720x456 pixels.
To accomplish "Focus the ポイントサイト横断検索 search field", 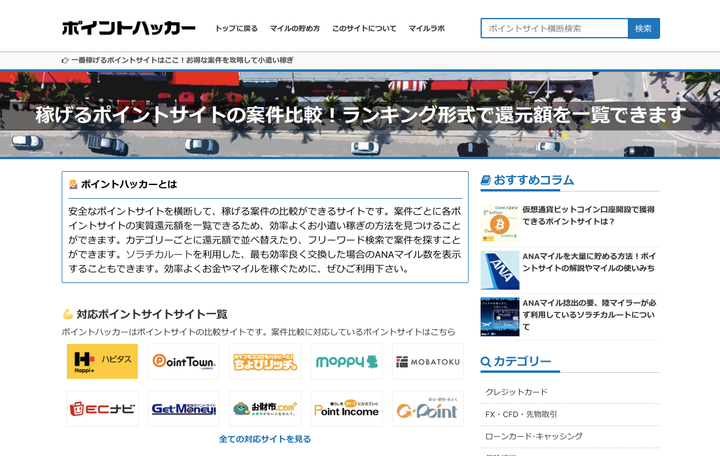I will (554, 28).
